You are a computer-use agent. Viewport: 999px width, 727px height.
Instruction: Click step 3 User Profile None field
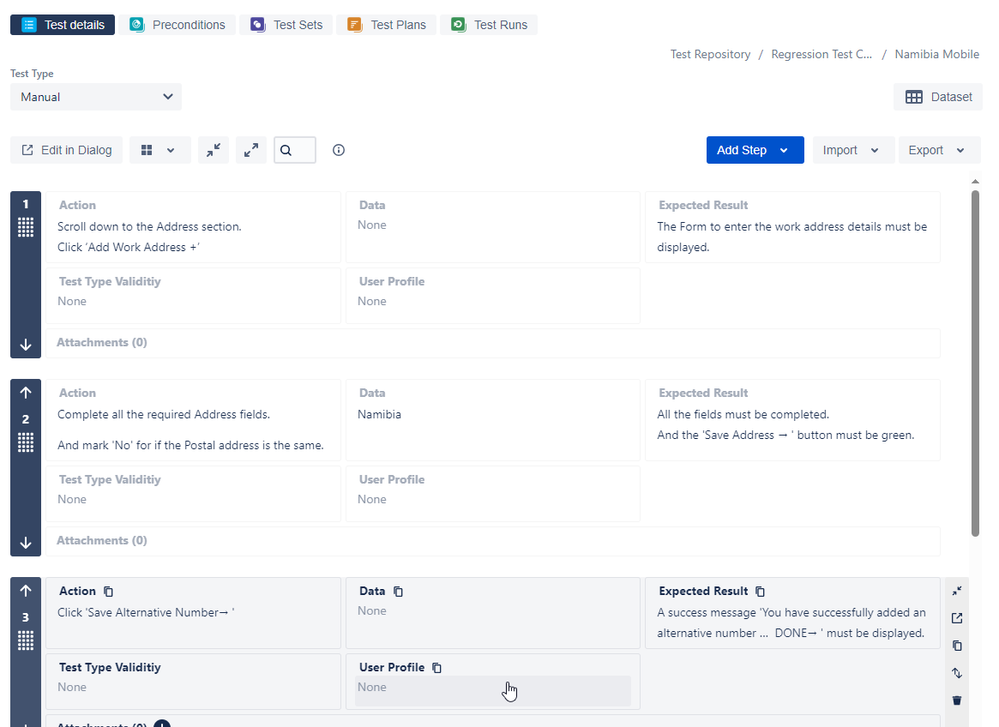[492, 691]
